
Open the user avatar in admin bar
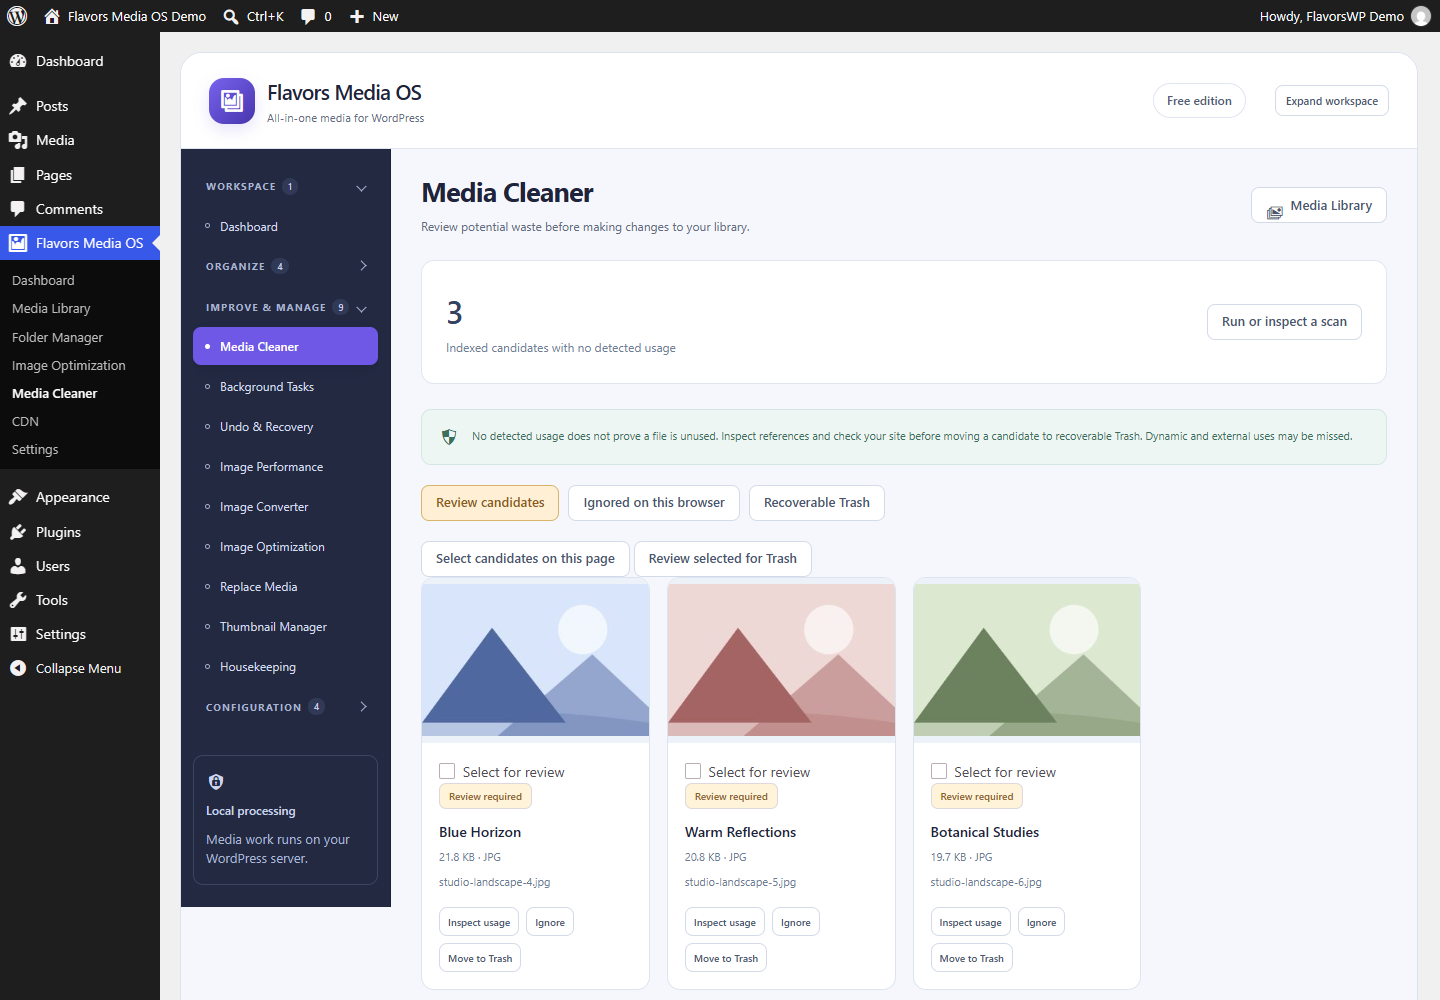click(x=1421, y=16)
